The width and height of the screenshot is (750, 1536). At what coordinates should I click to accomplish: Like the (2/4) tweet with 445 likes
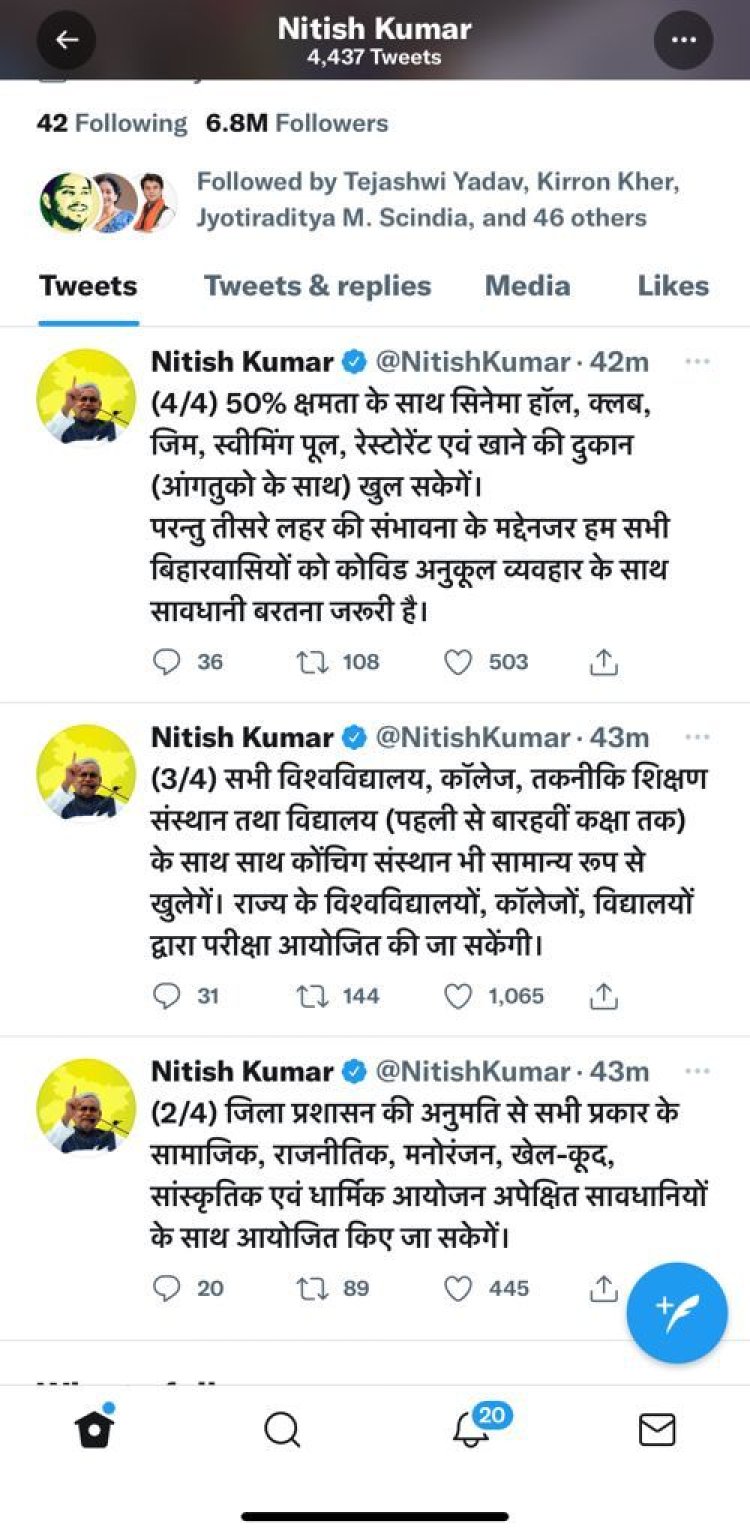coord(458,1289)
